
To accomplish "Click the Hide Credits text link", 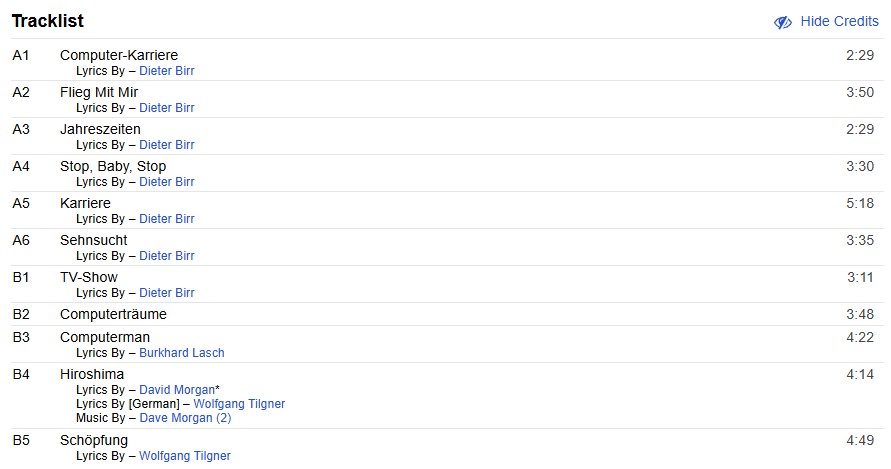I will pos(839,22).
